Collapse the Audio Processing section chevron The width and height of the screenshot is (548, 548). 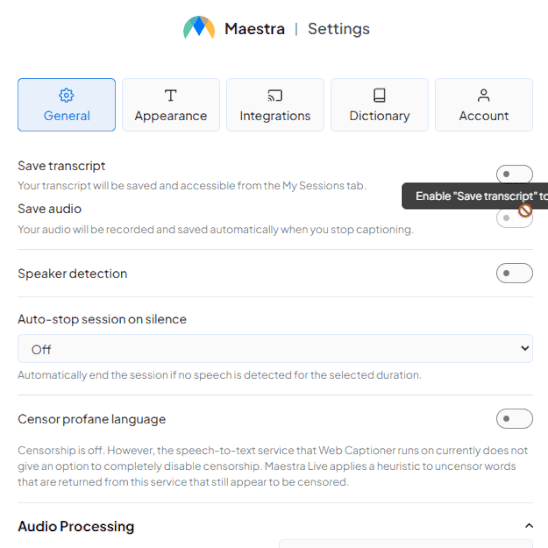529,526
